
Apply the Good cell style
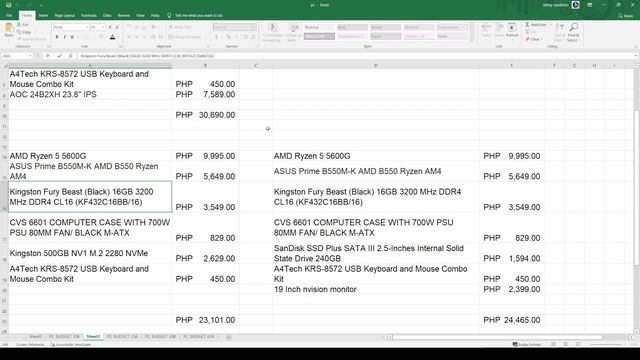pyautogui.click(x=385, y=27)
